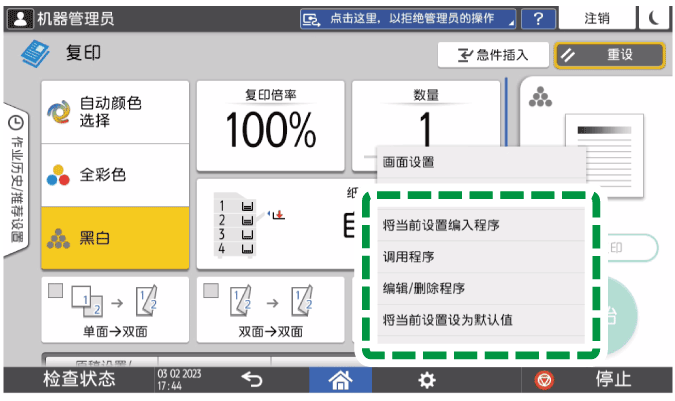675x401 pixels.
Task: Tap the back arrow icon
Action: pos(252,379)
